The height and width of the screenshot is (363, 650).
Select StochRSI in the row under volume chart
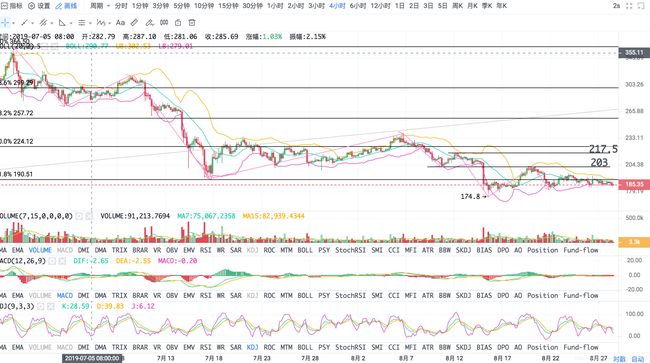(350, 250)
